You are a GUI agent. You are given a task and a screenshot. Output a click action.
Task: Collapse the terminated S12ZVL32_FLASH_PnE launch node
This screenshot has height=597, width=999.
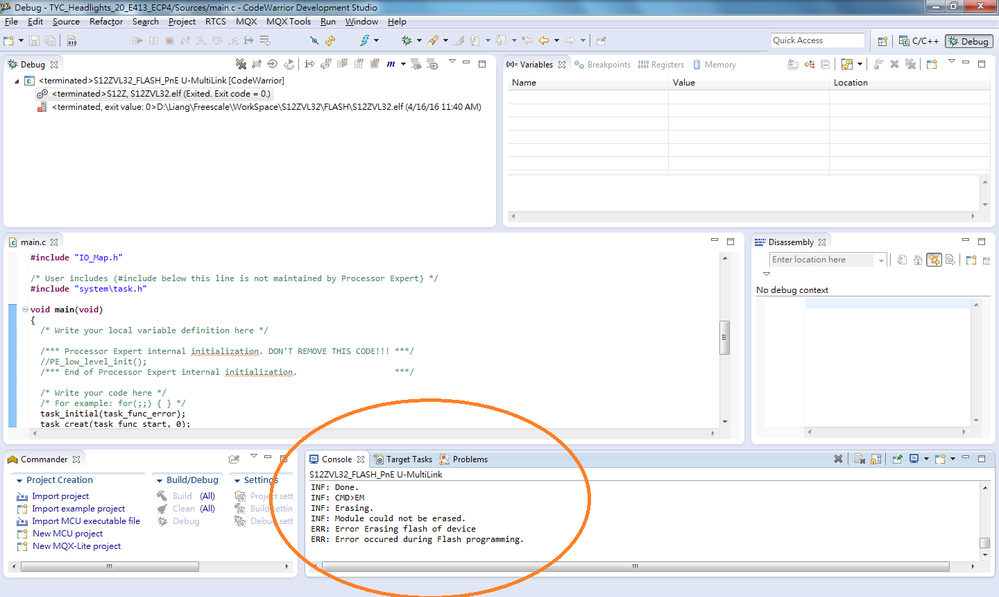[17, 81]
